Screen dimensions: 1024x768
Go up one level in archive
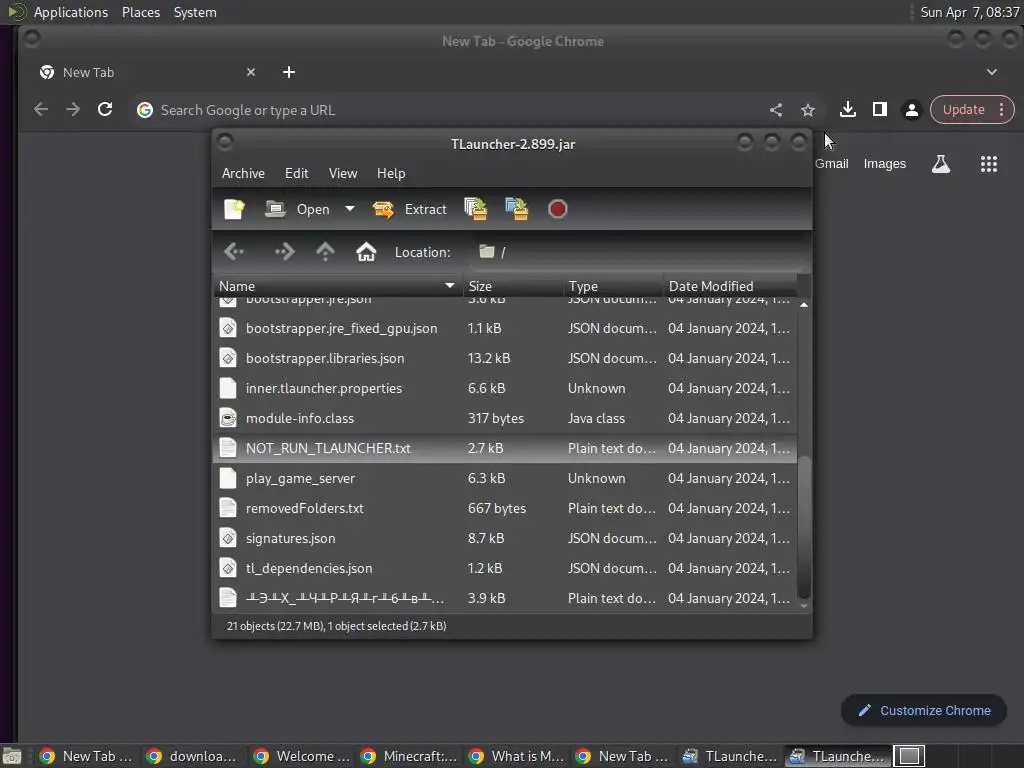[x=325, y=251]
